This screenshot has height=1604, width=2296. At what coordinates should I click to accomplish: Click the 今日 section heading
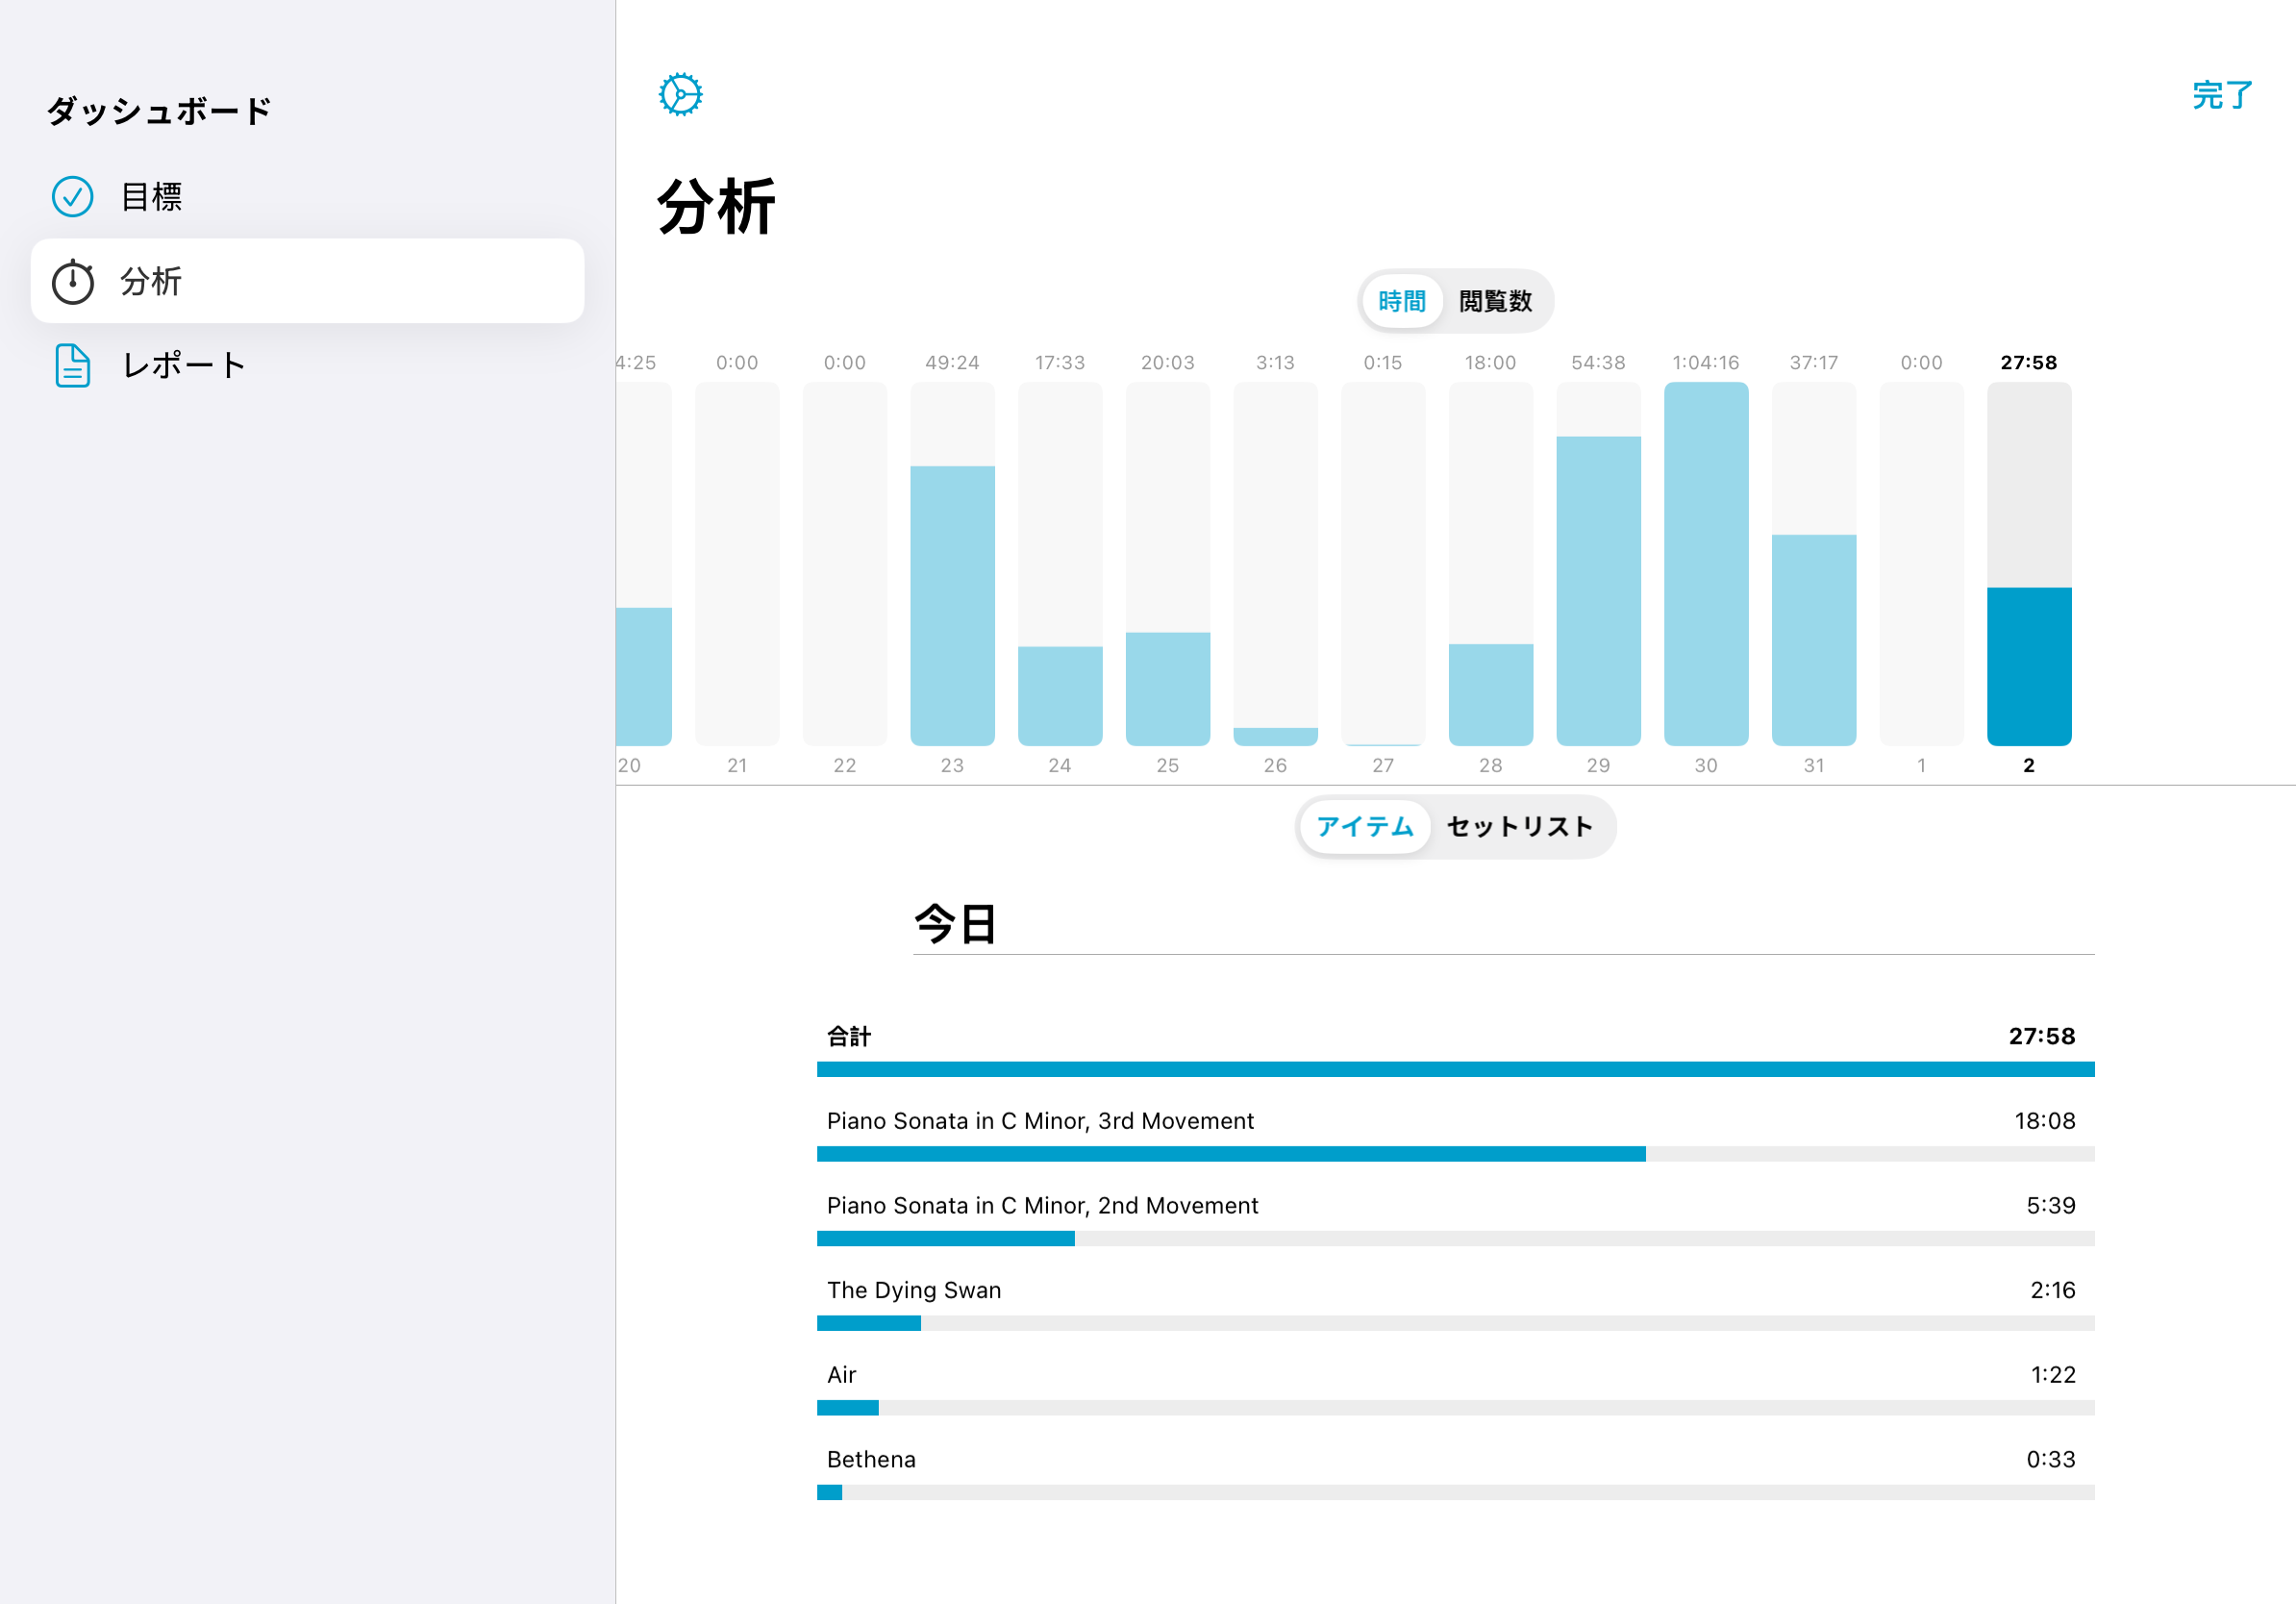(956, 923)
